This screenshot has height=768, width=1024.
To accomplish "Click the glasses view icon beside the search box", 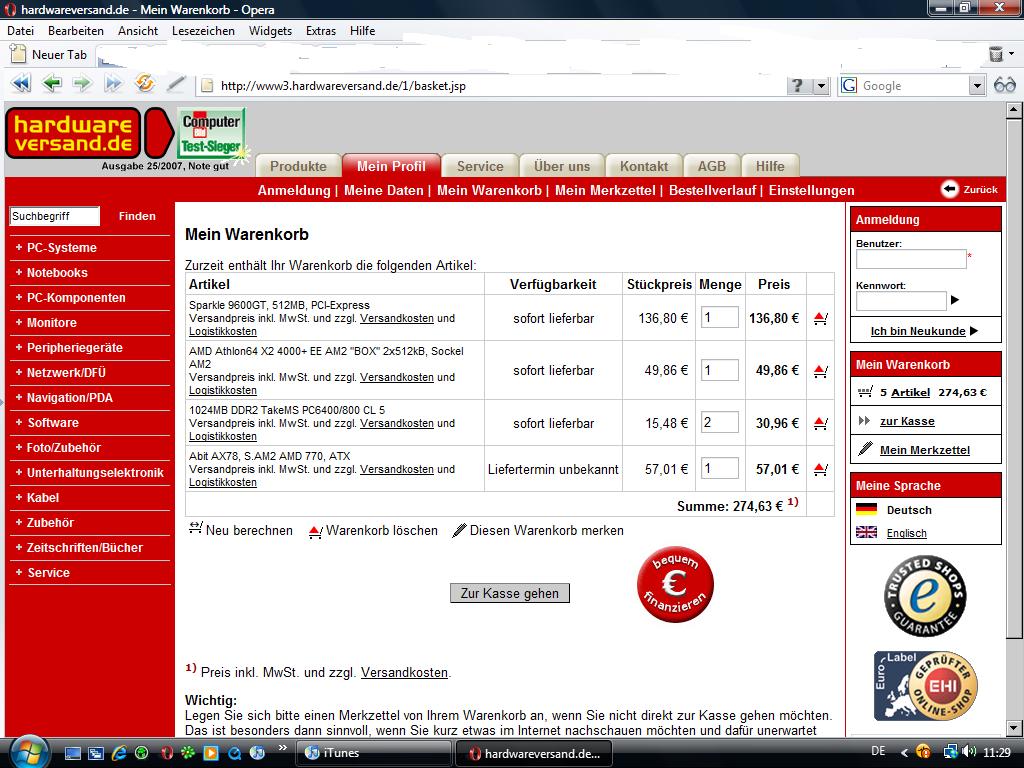I will [1005, 85].
